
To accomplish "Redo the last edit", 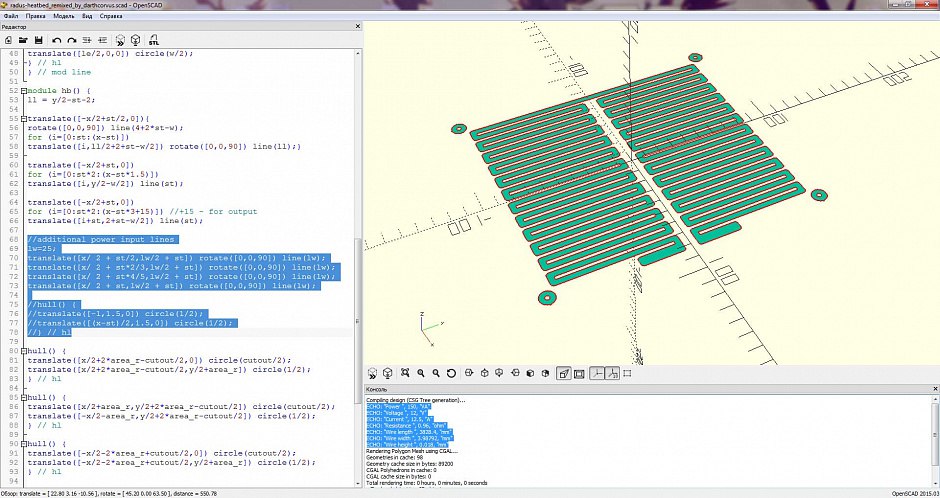I will coord(71,40).
